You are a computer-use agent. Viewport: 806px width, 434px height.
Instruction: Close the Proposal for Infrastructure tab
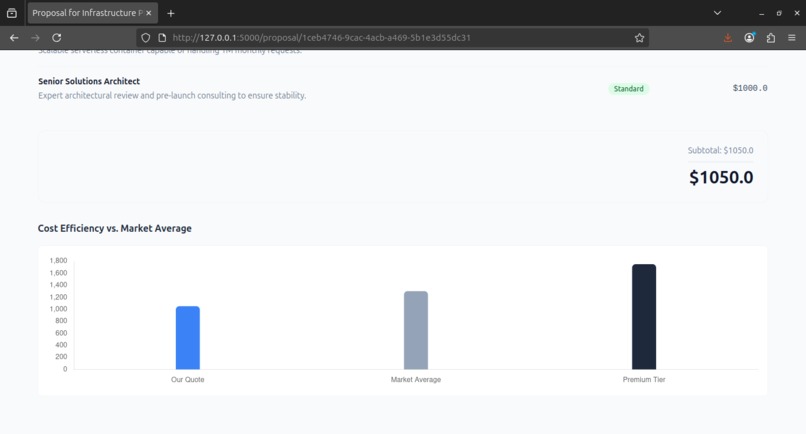click(x=149, y=13)
